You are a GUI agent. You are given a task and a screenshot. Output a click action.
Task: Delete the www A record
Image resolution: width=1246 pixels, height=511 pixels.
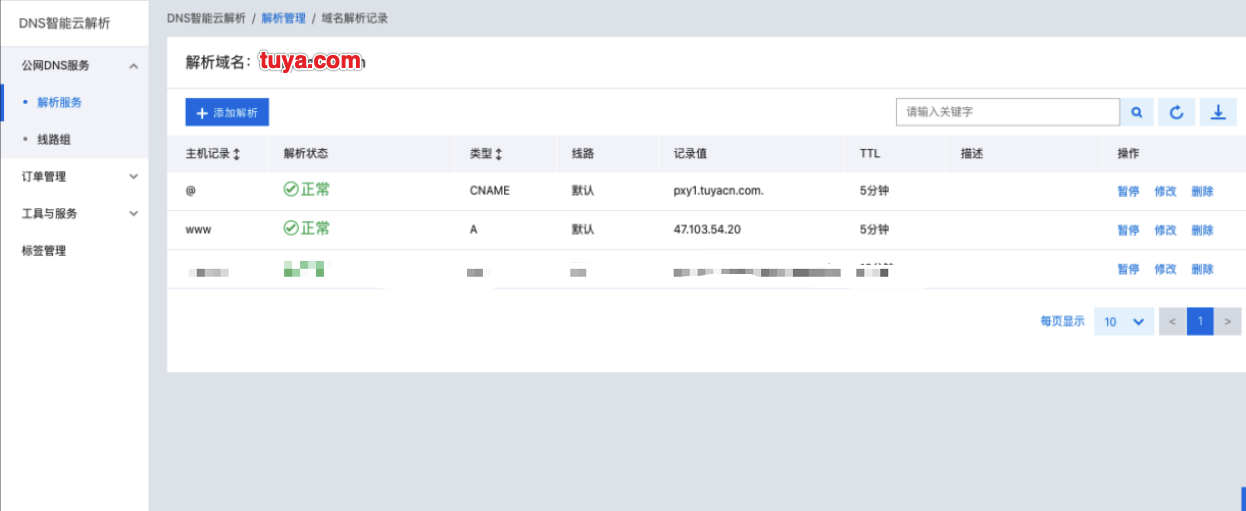[1202, 230]
